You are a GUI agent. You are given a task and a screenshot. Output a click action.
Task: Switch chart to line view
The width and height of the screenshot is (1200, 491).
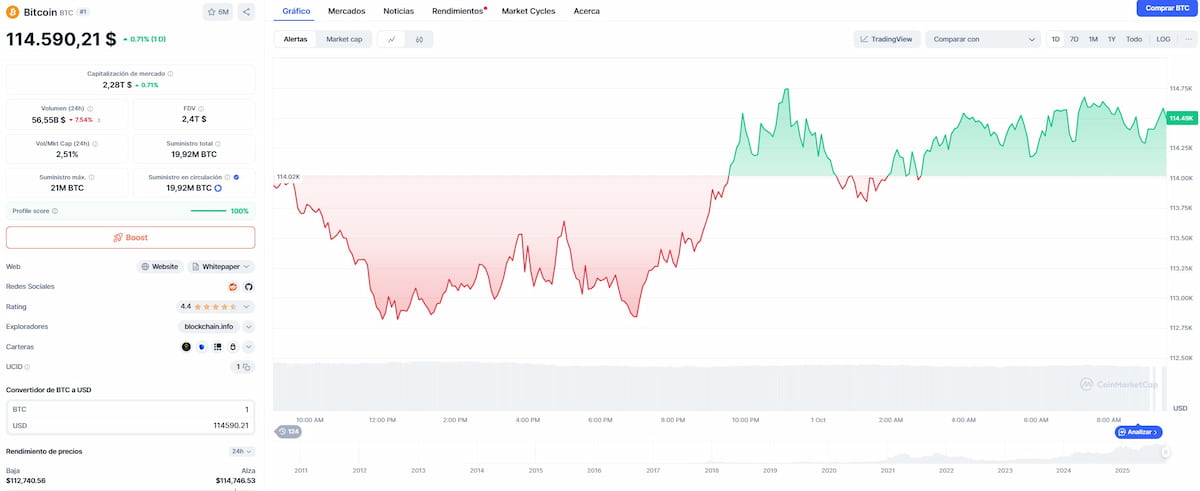tap(391, 40)
